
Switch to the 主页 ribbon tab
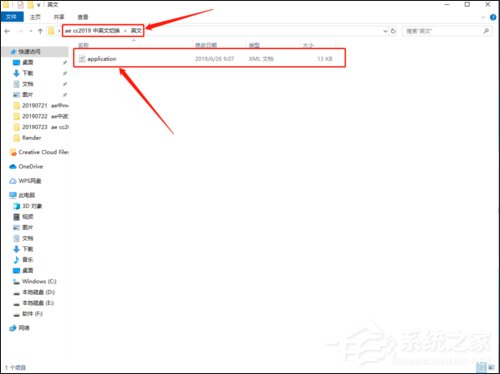35,17
